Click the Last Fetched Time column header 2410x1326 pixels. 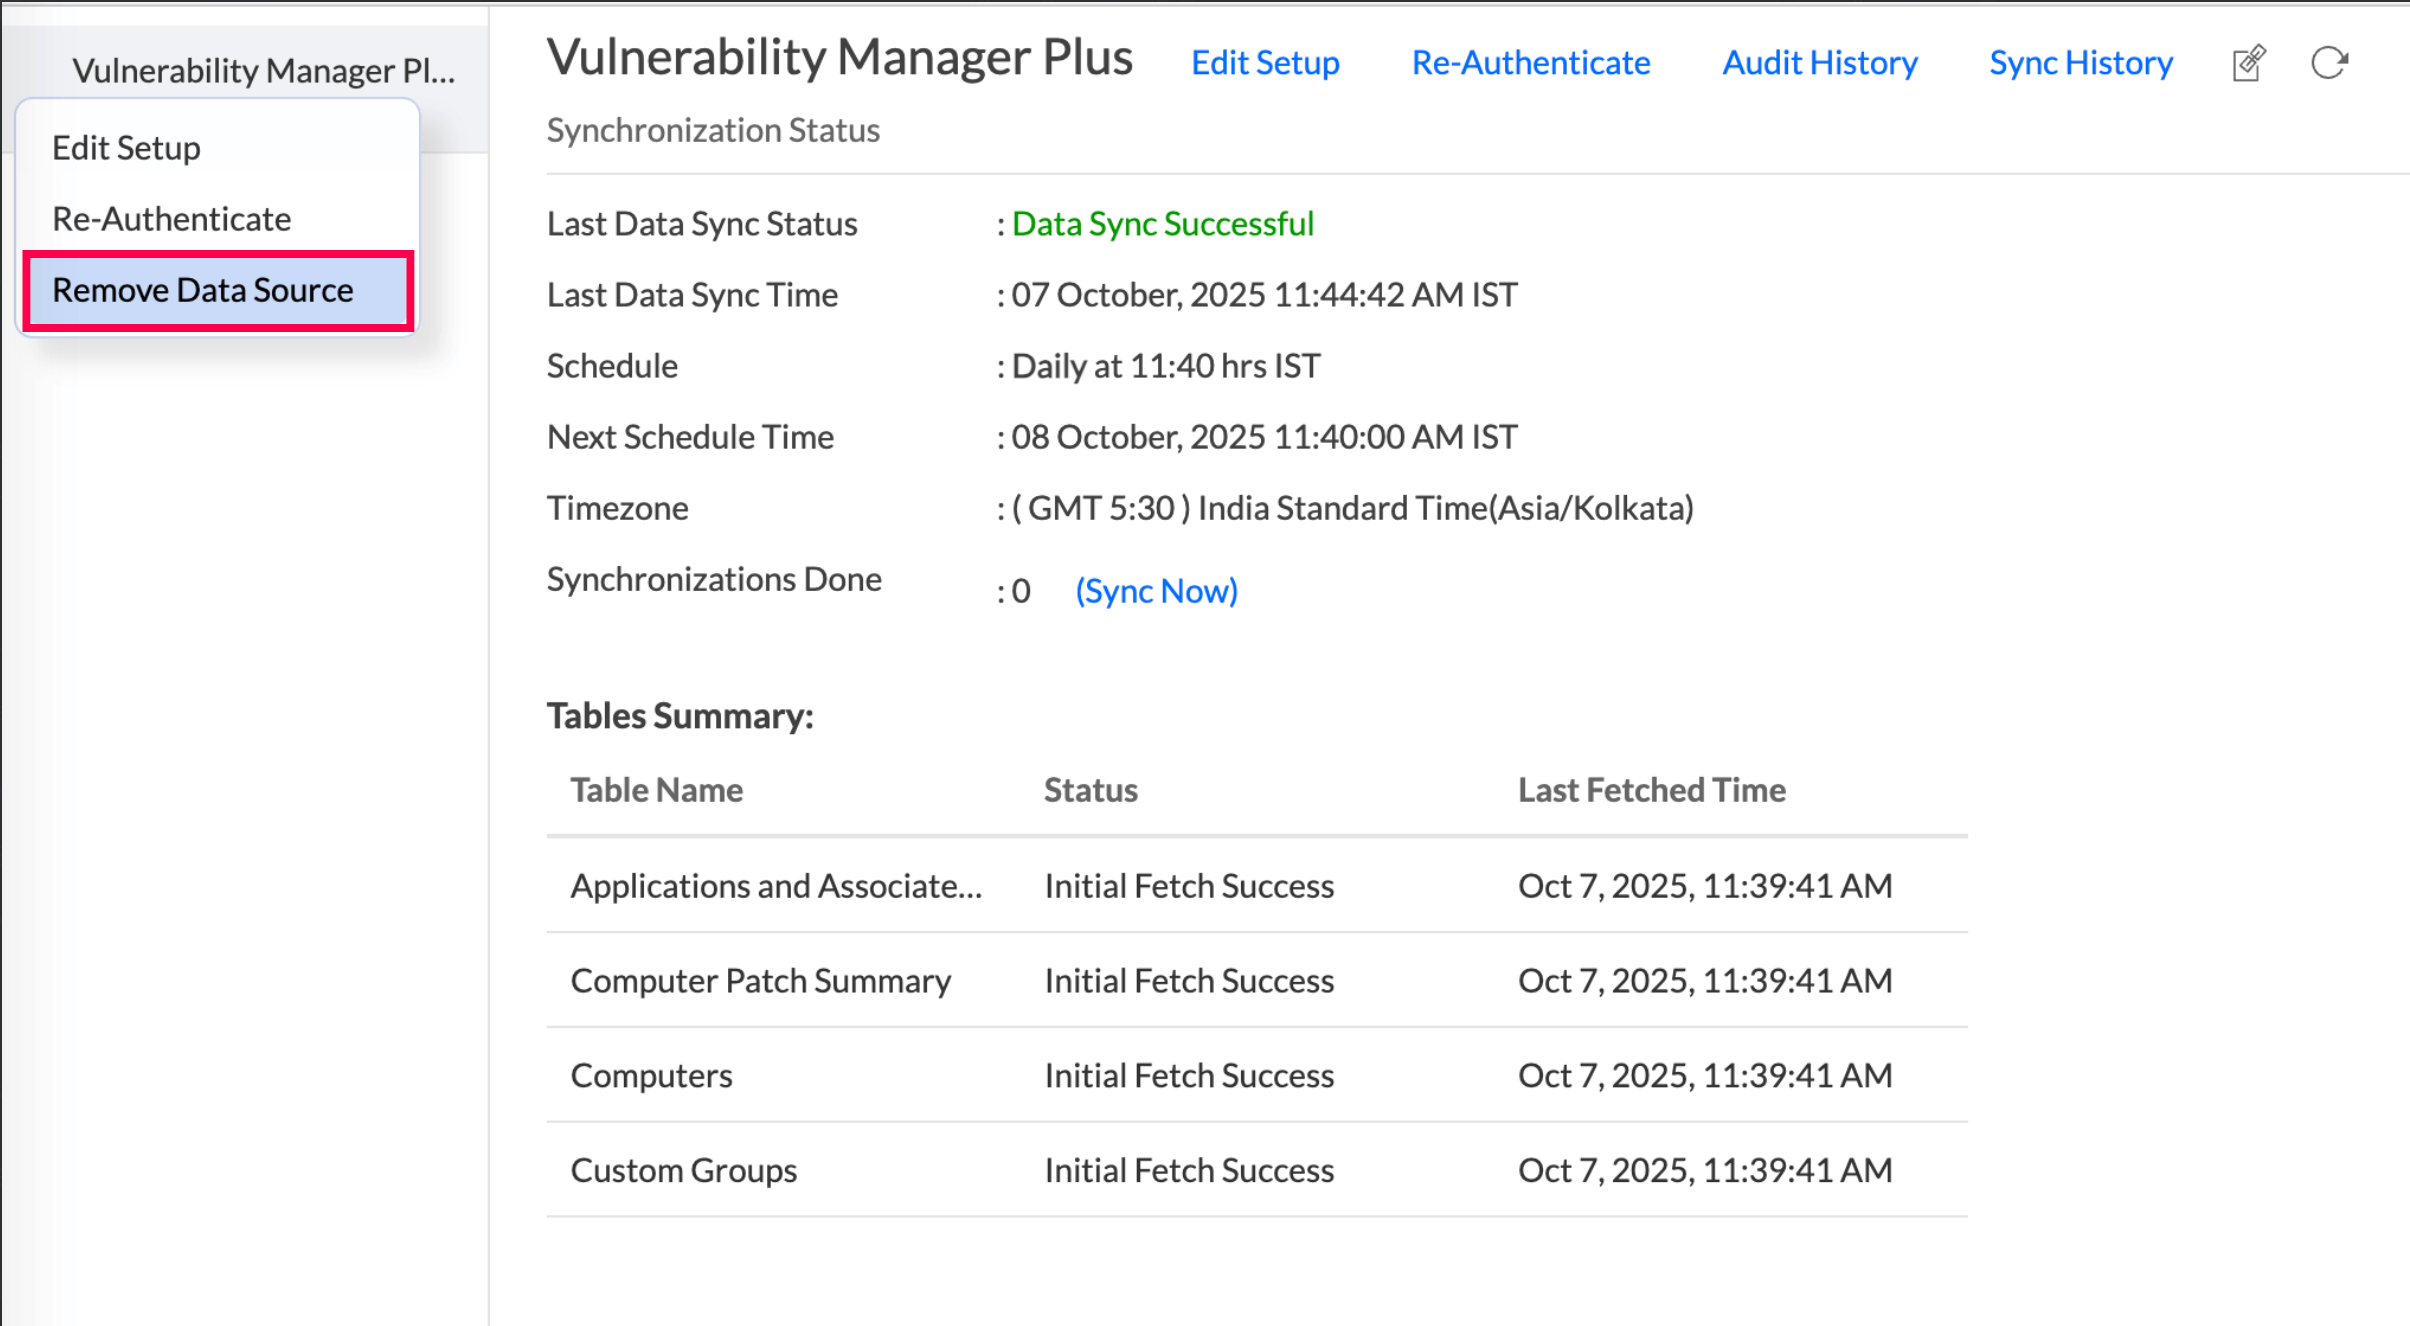click(1651, 790)
